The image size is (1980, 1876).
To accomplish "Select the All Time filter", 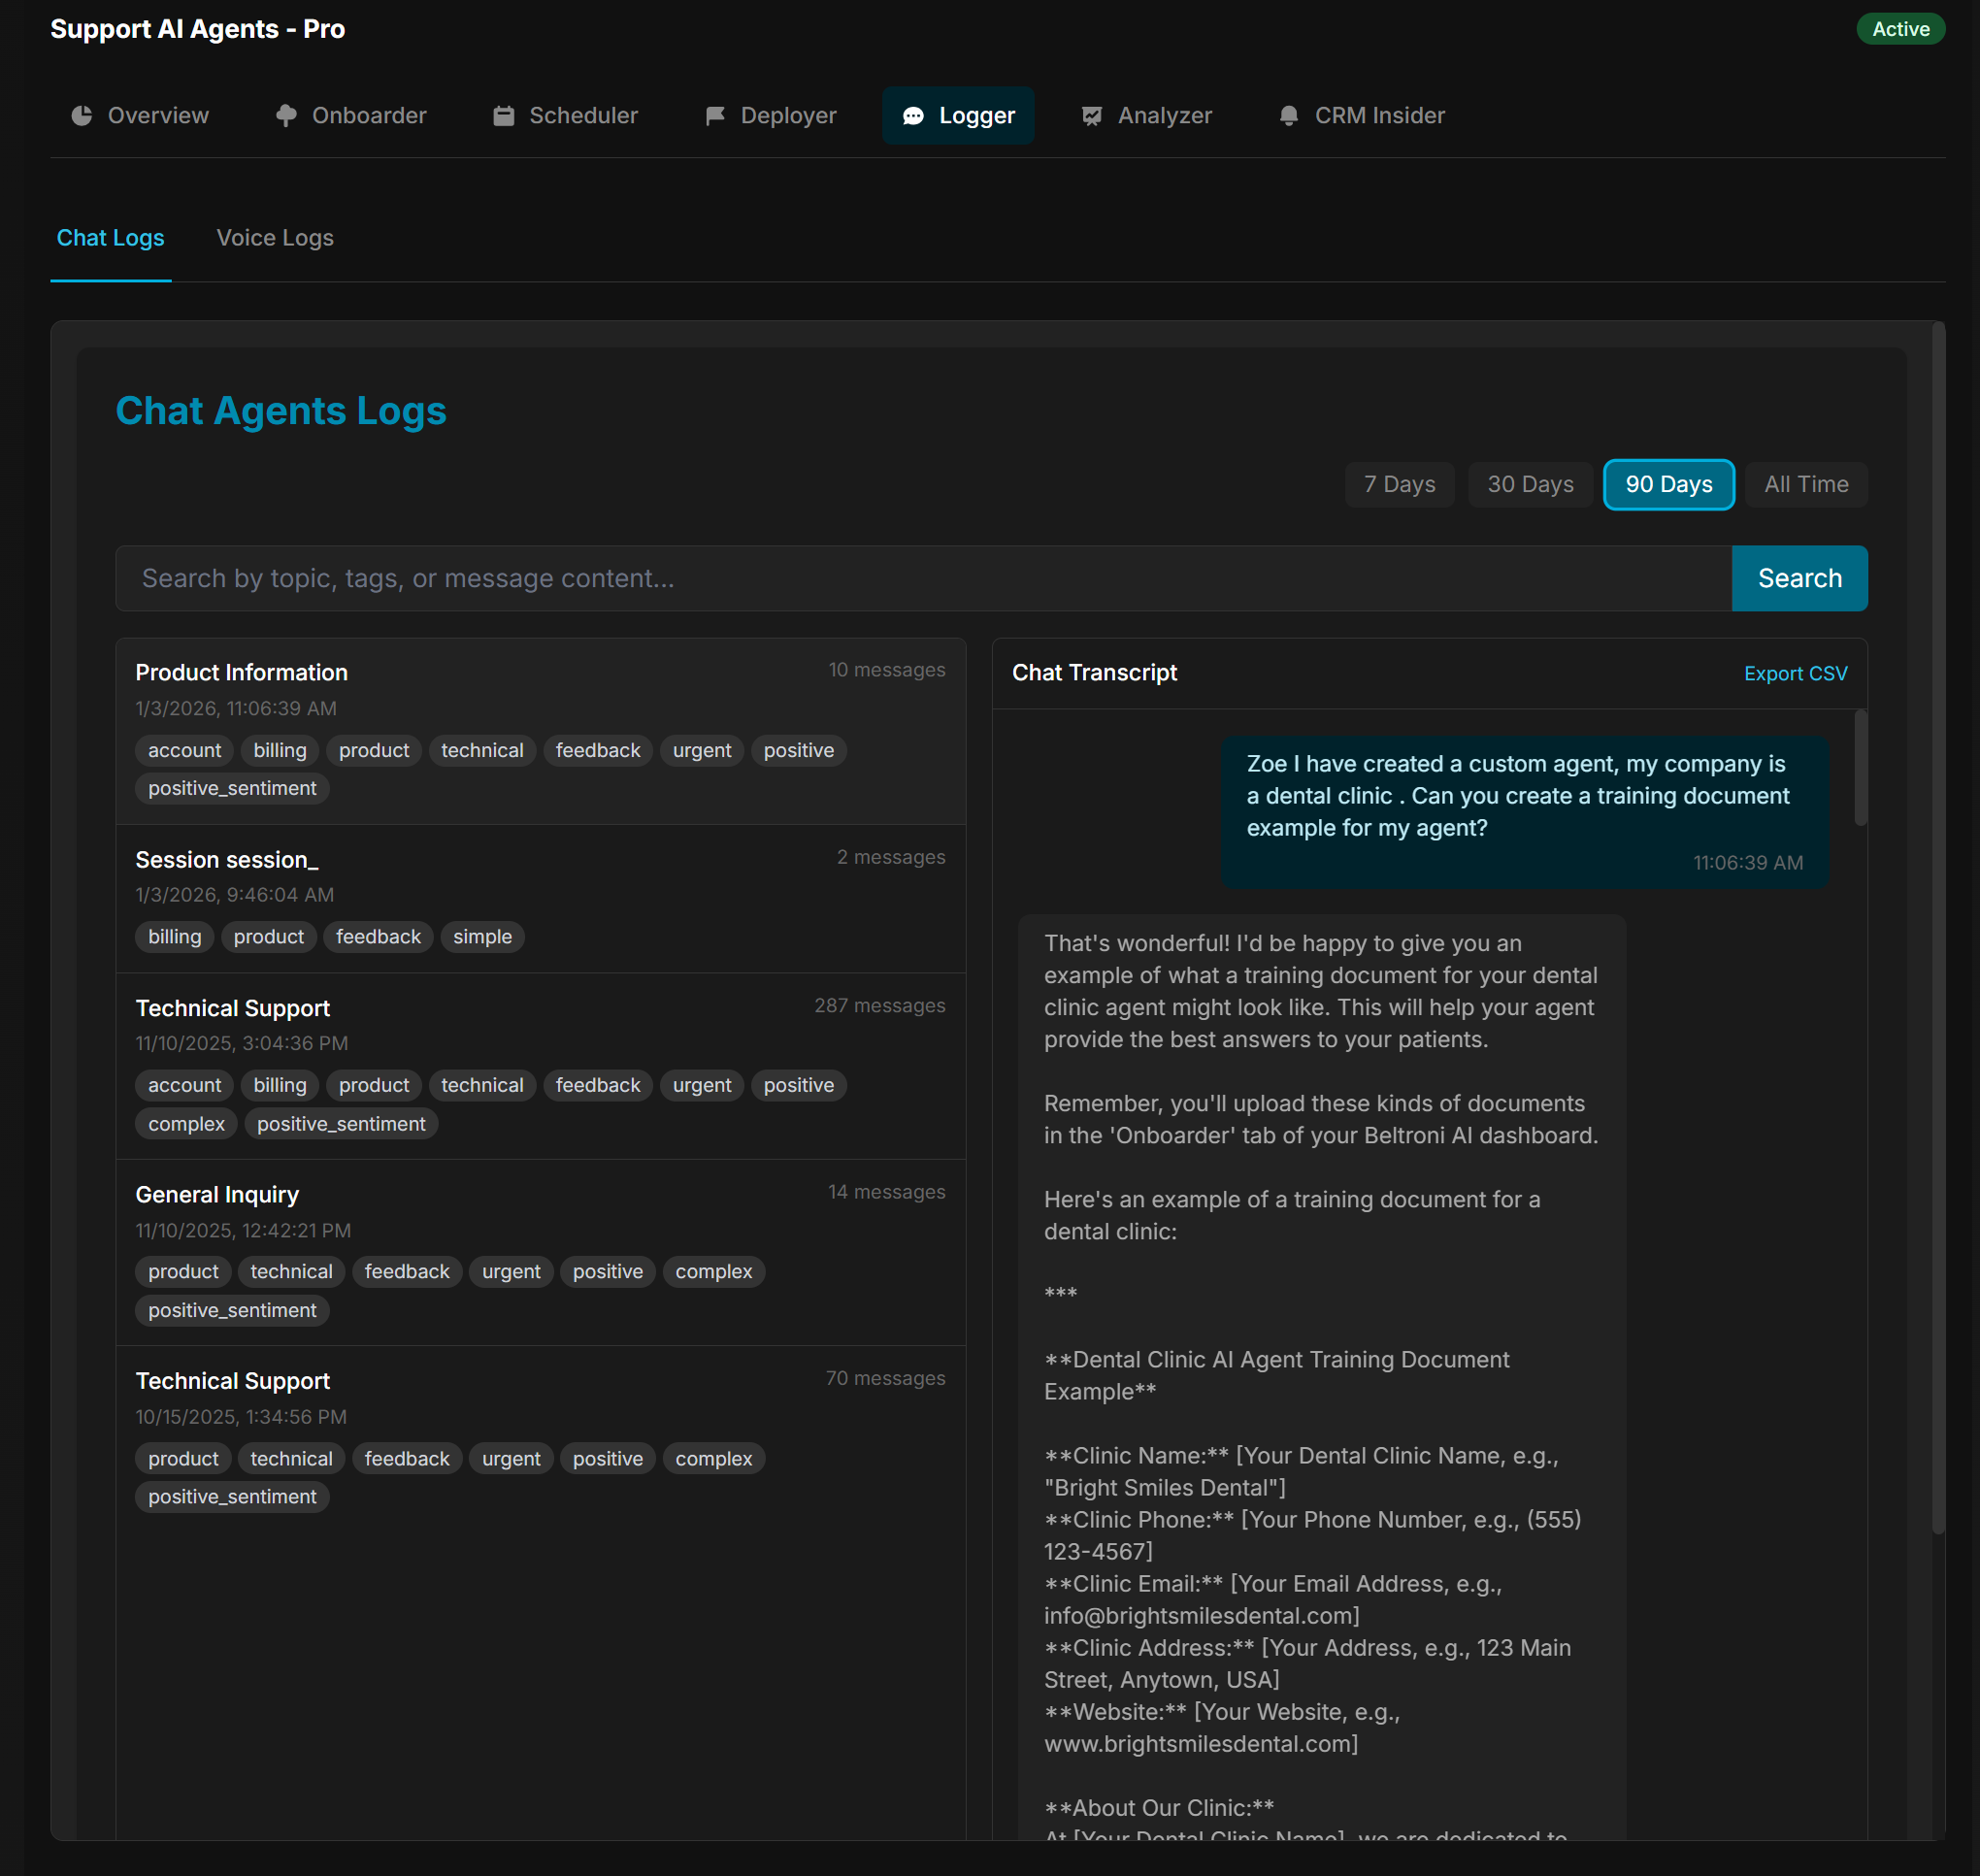I will click(1806, 485).
